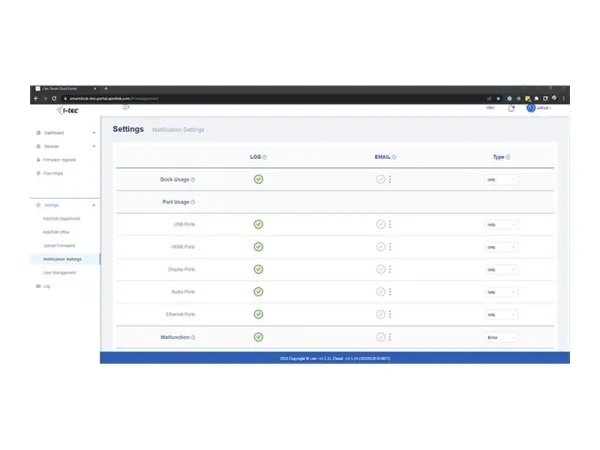Open Notification Settings in the sidebar
The height and width of the screenshot is (450, 600).
click(x=63, y=259)
